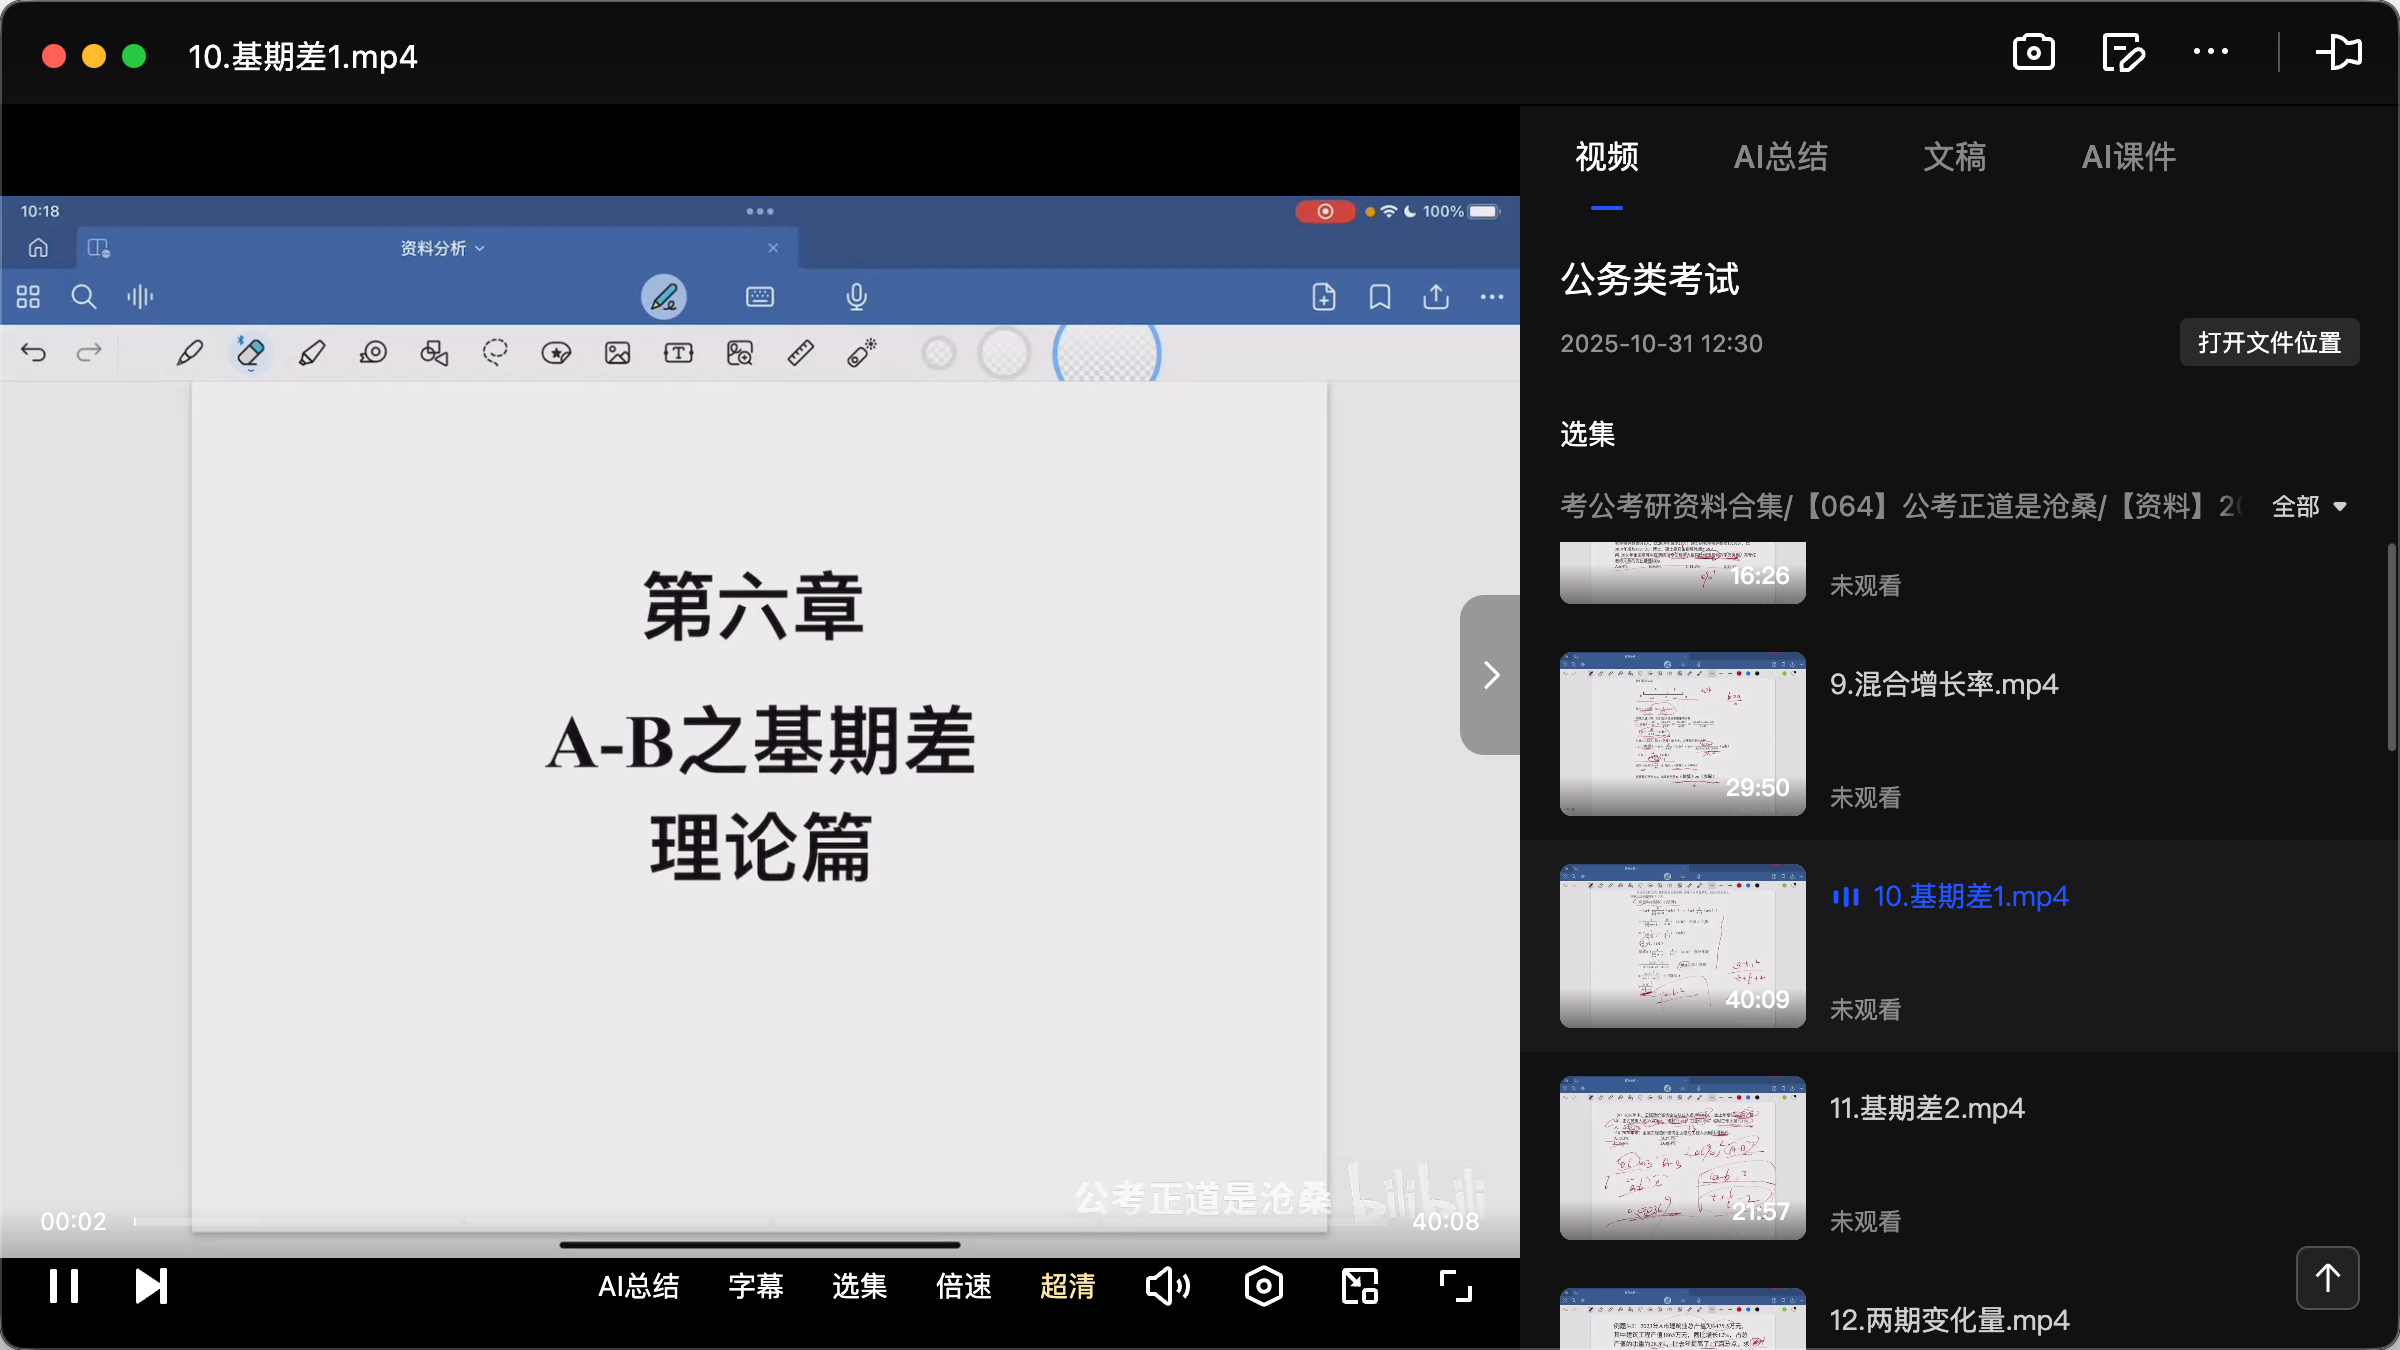Switch to the 文稿 tab

[1953, 157]
